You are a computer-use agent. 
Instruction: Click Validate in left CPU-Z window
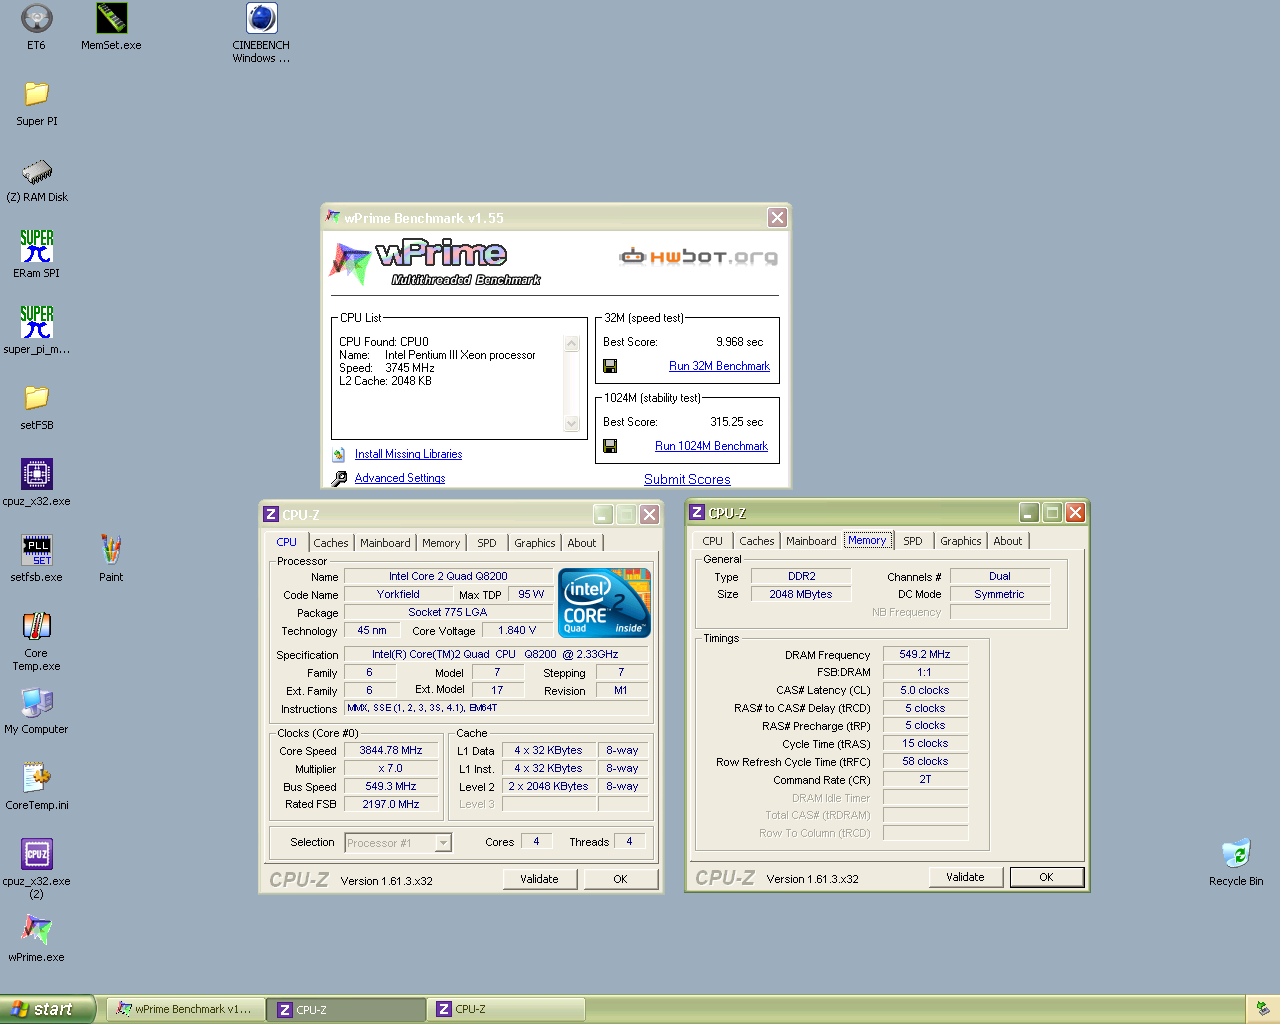539,879
